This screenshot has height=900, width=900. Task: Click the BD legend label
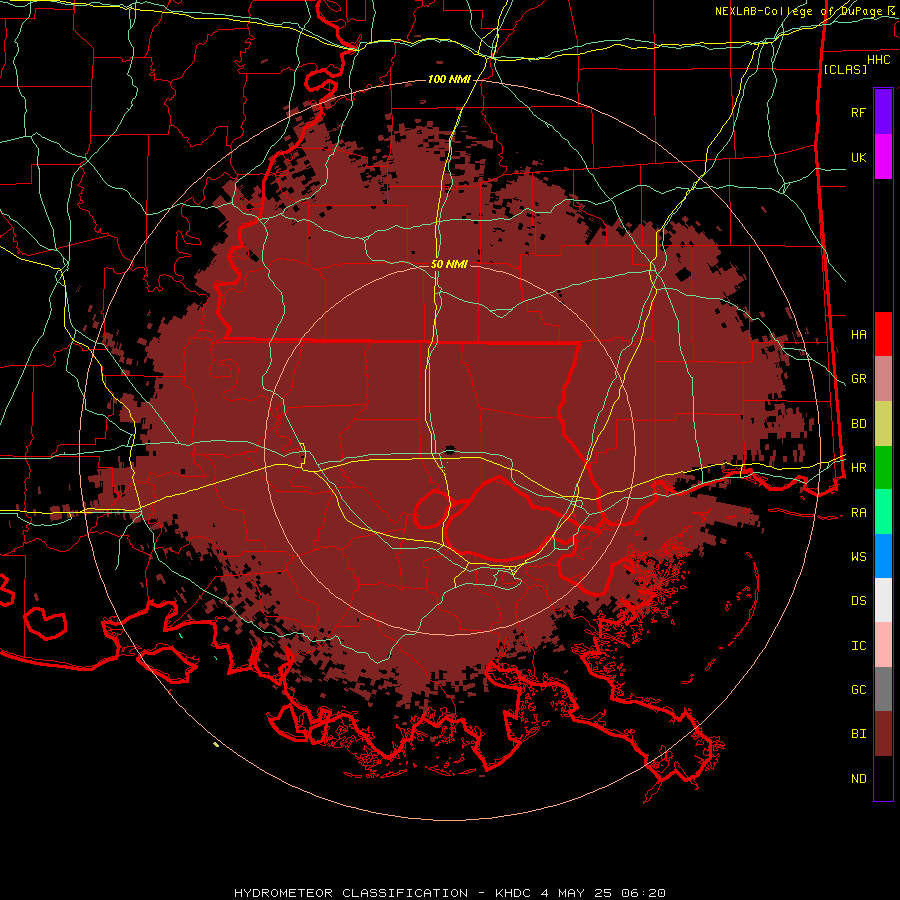click(859, 424)
